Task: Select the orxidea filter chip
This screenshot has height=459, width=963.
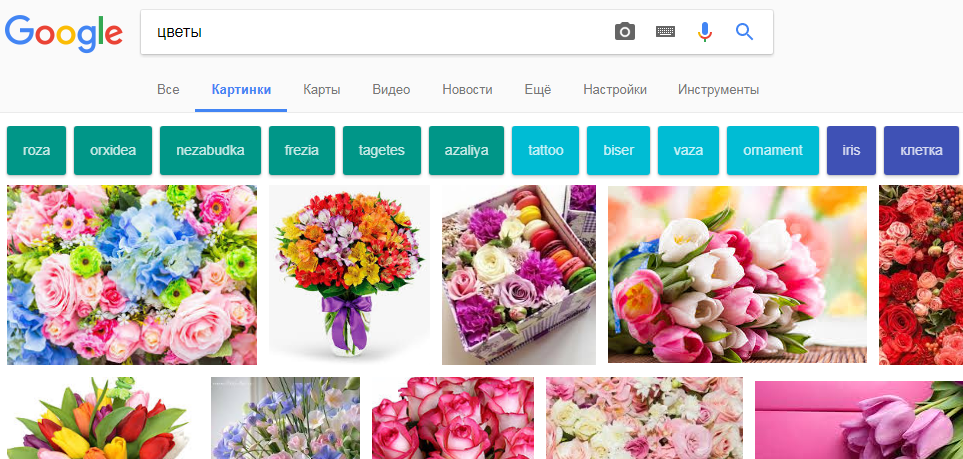Action: (x=113, y=151)
